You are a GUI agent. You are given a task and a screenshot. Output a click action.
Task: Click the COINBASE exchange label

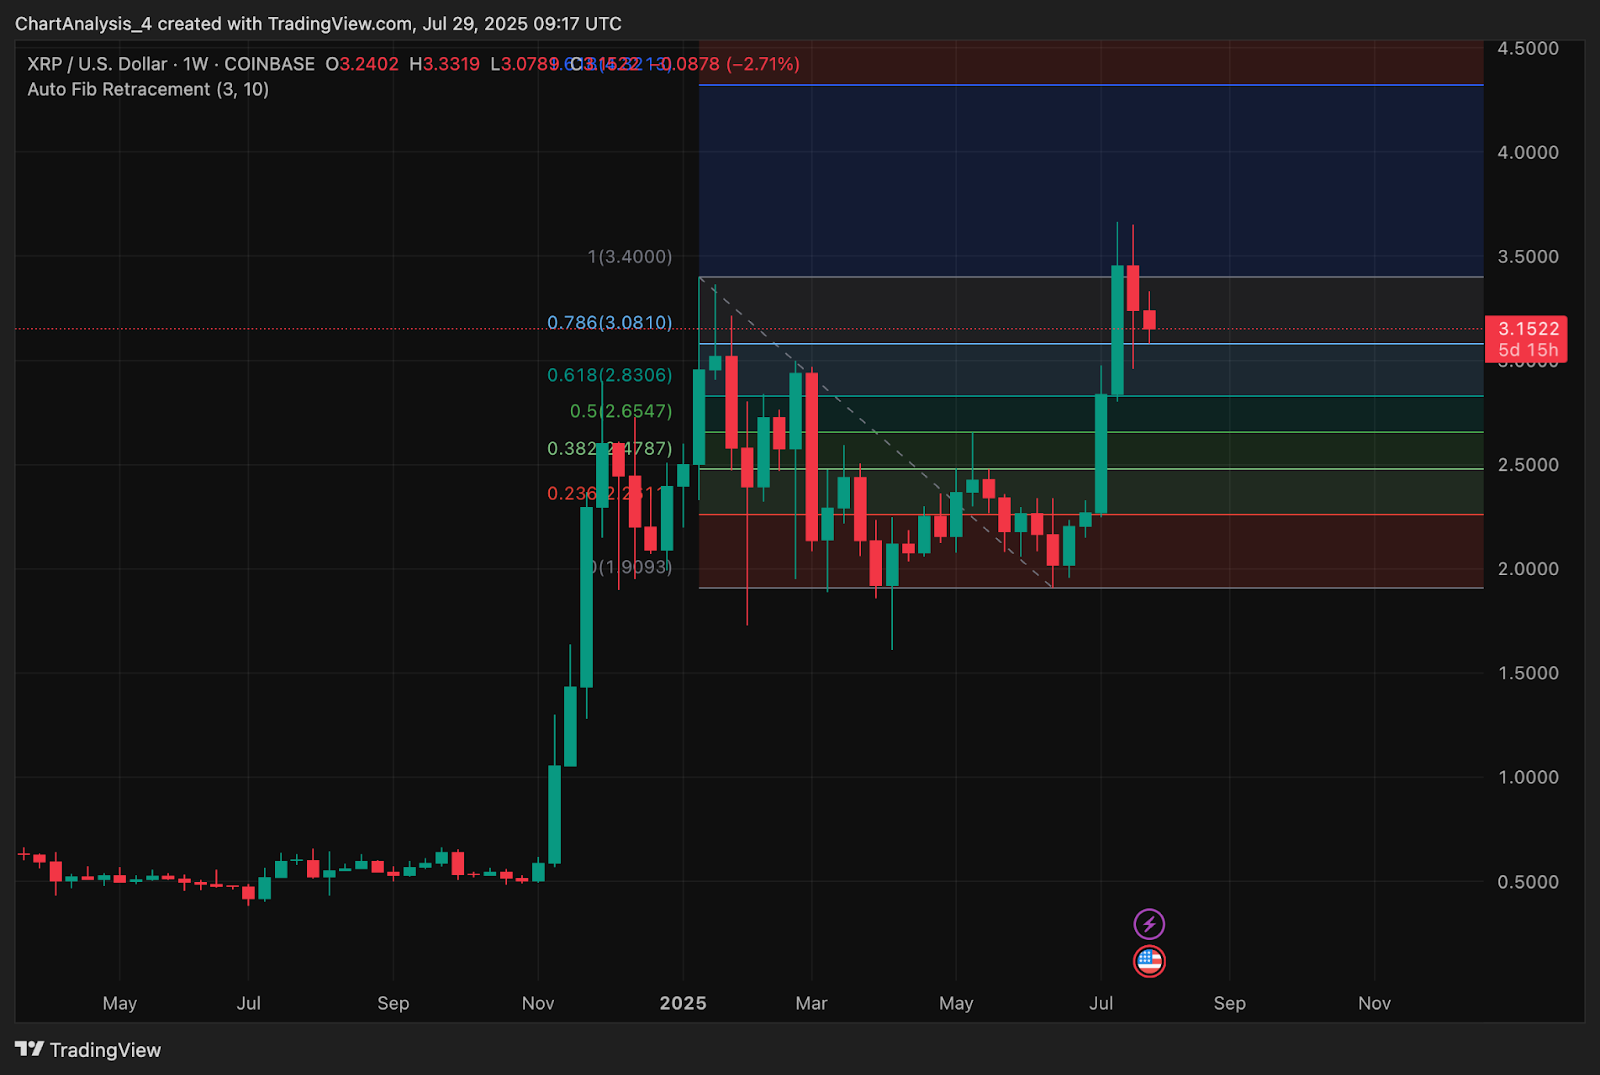269,64
